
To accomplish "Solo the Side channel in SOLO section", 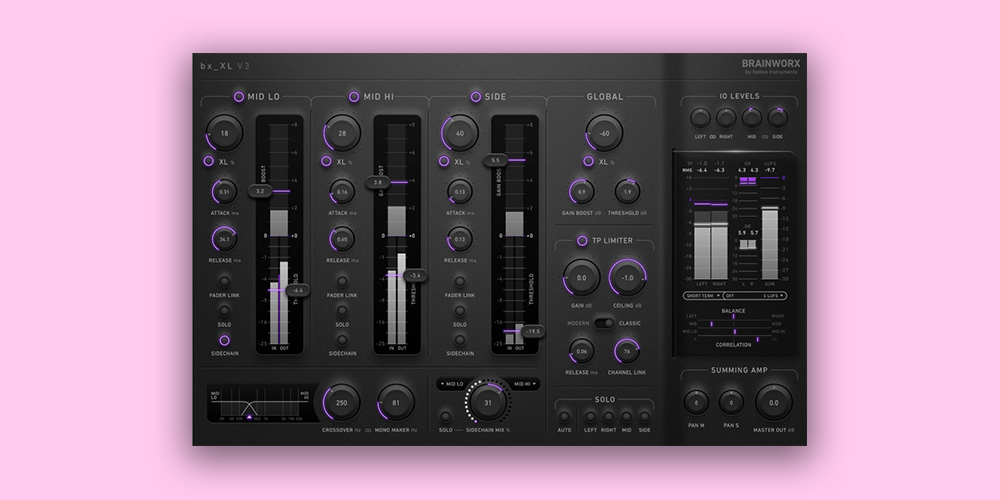I will click(x=645, y=416).
